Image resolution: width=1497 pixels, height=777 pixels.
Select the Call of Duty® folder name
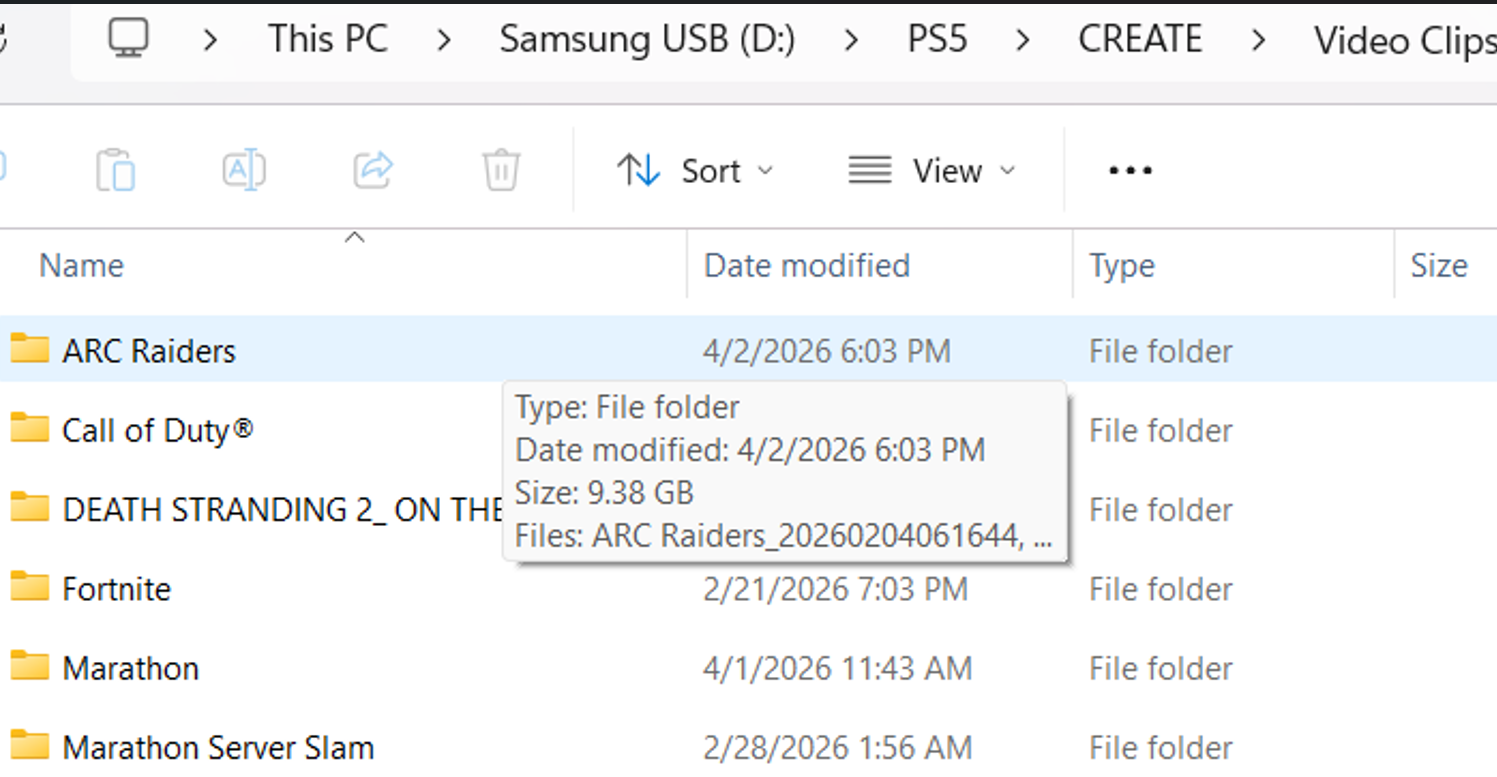point(157,430)
